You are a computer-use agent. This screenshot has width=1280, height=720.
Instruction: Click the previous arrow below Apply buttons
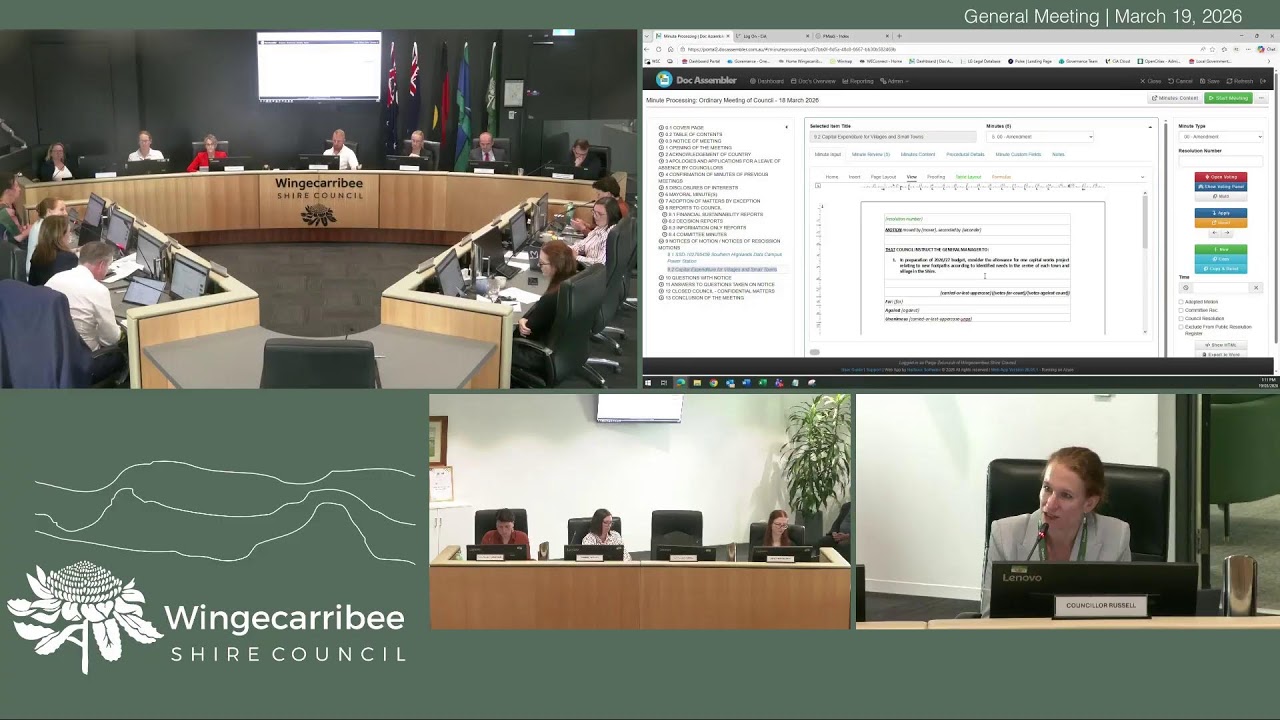[x=1214, y=233]
